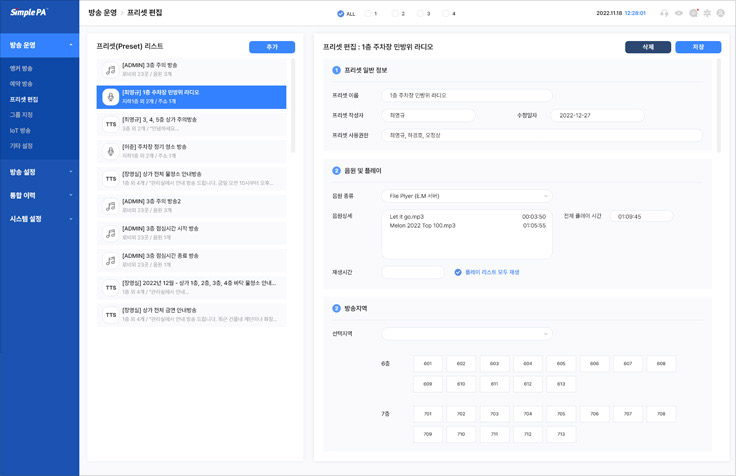This screenshot has height=476, width=736.
Task: Open the 선택지역 dropdown
Action: (466, 333)
